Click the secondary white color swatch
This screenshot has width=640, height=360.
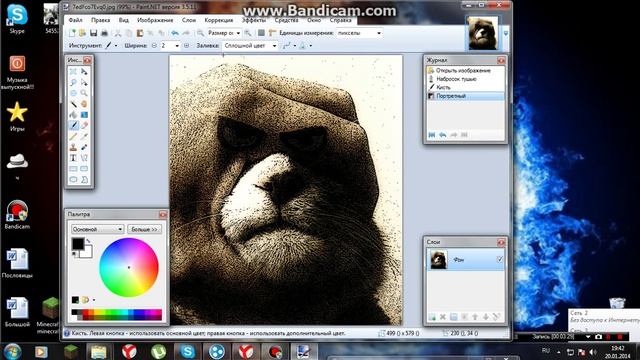point(87,253)
